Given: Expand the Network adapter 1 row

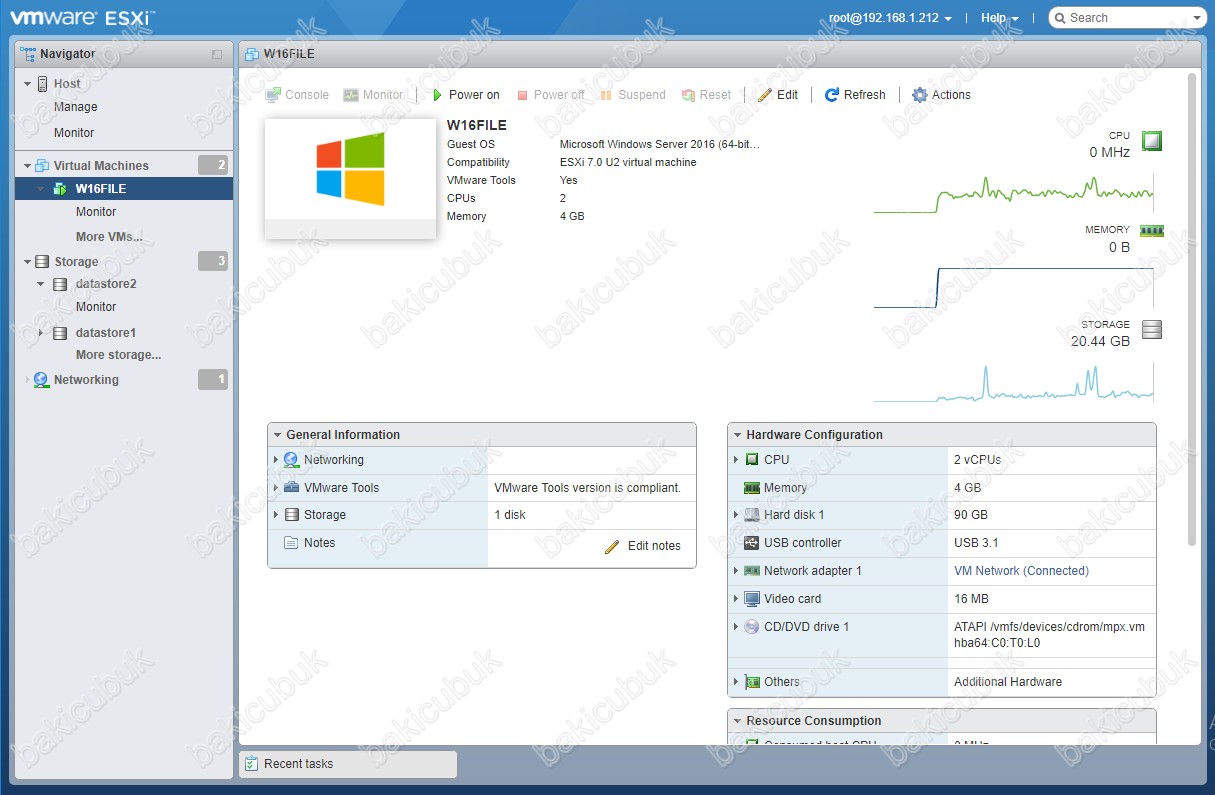Looking at the screenshot, I should 736,571.
